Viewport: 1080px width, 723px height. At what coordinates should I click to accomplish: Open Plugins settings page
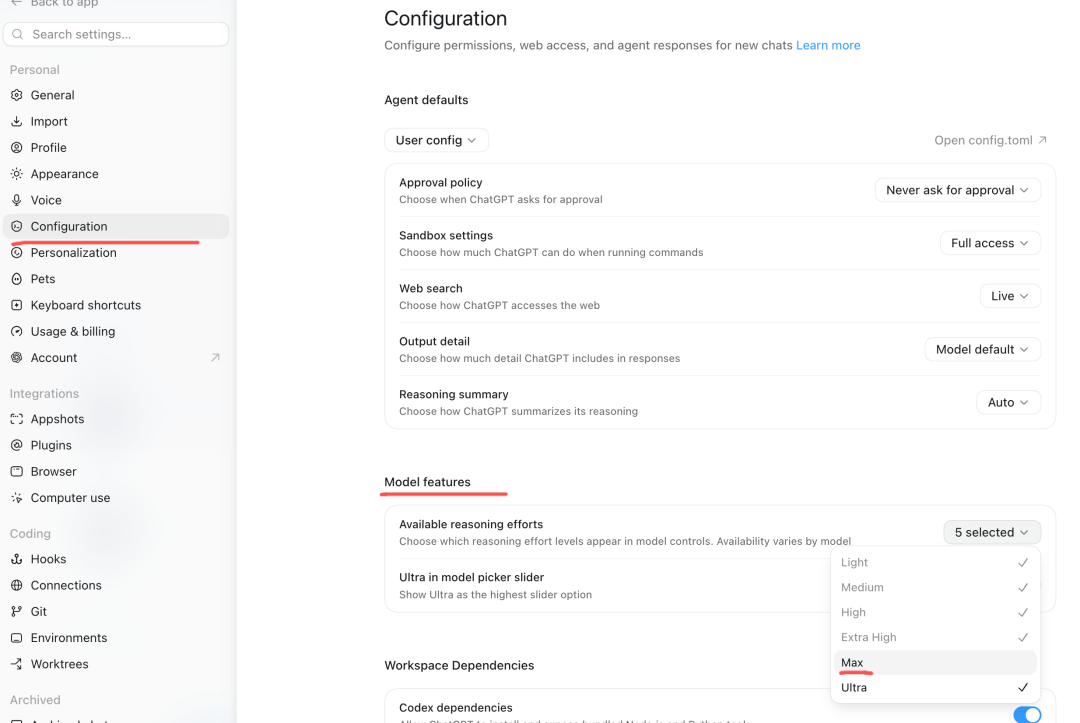coord(116,445)
